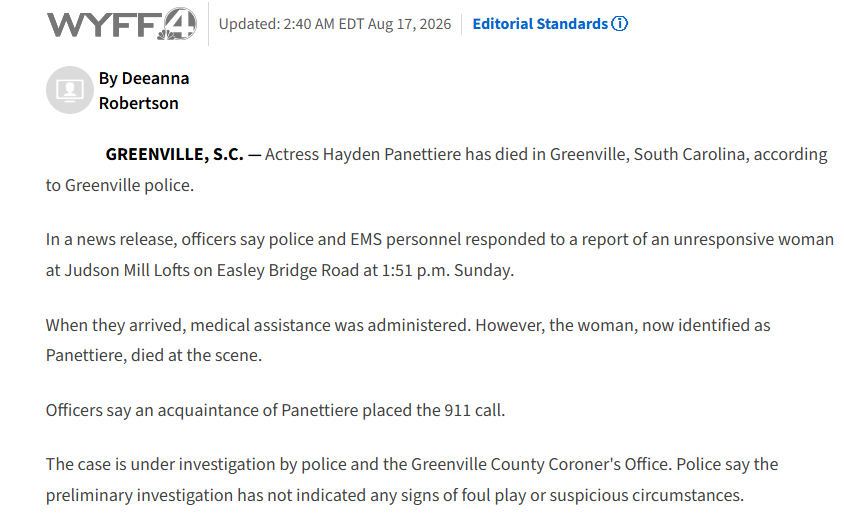844x514 pixels.
Task: Open Deeanna Robertson's author page
Action: 144,90
